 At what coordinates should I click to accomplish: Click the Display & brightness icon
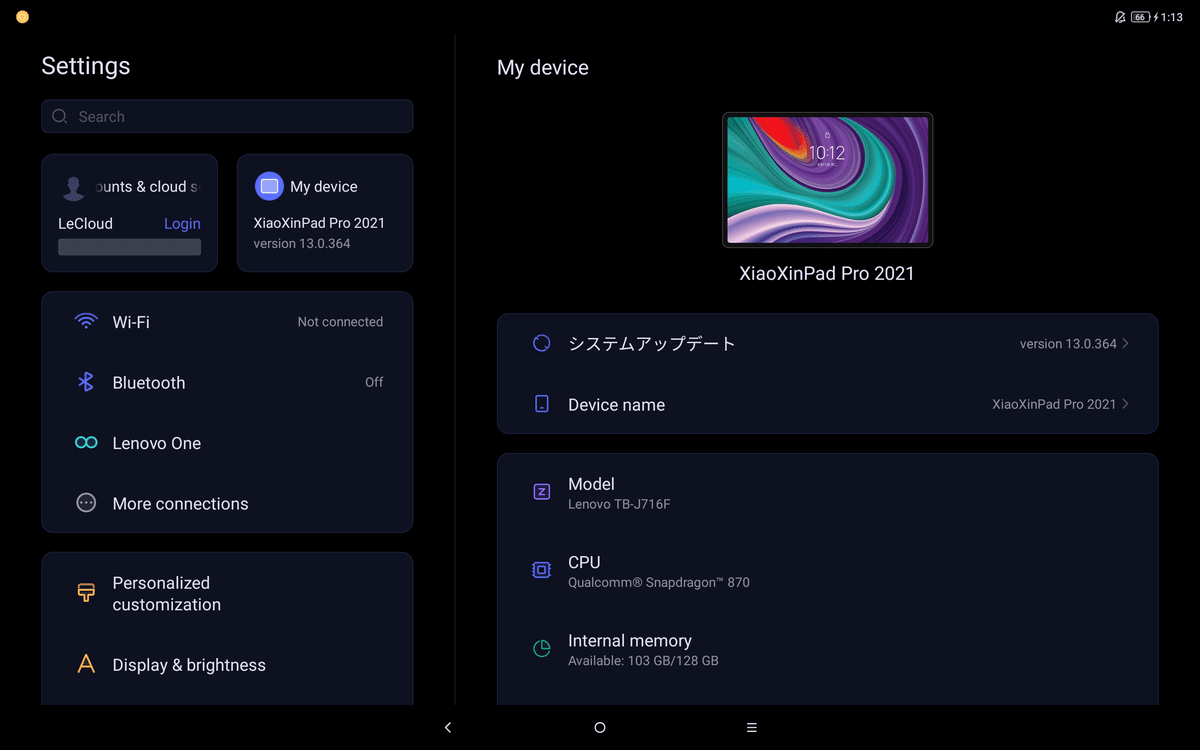[86, 665]
